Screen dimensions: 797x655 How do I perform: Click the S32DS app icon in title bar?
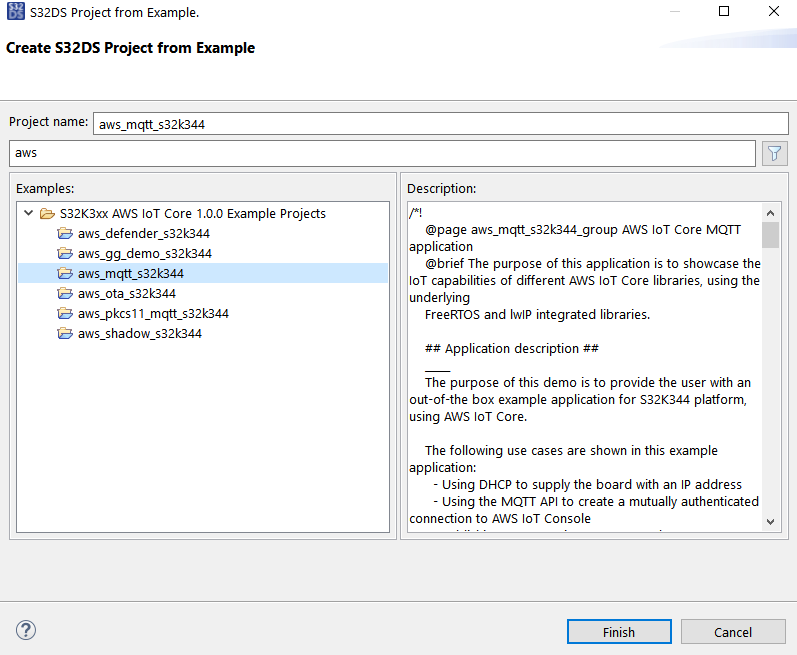pos(15,13)
